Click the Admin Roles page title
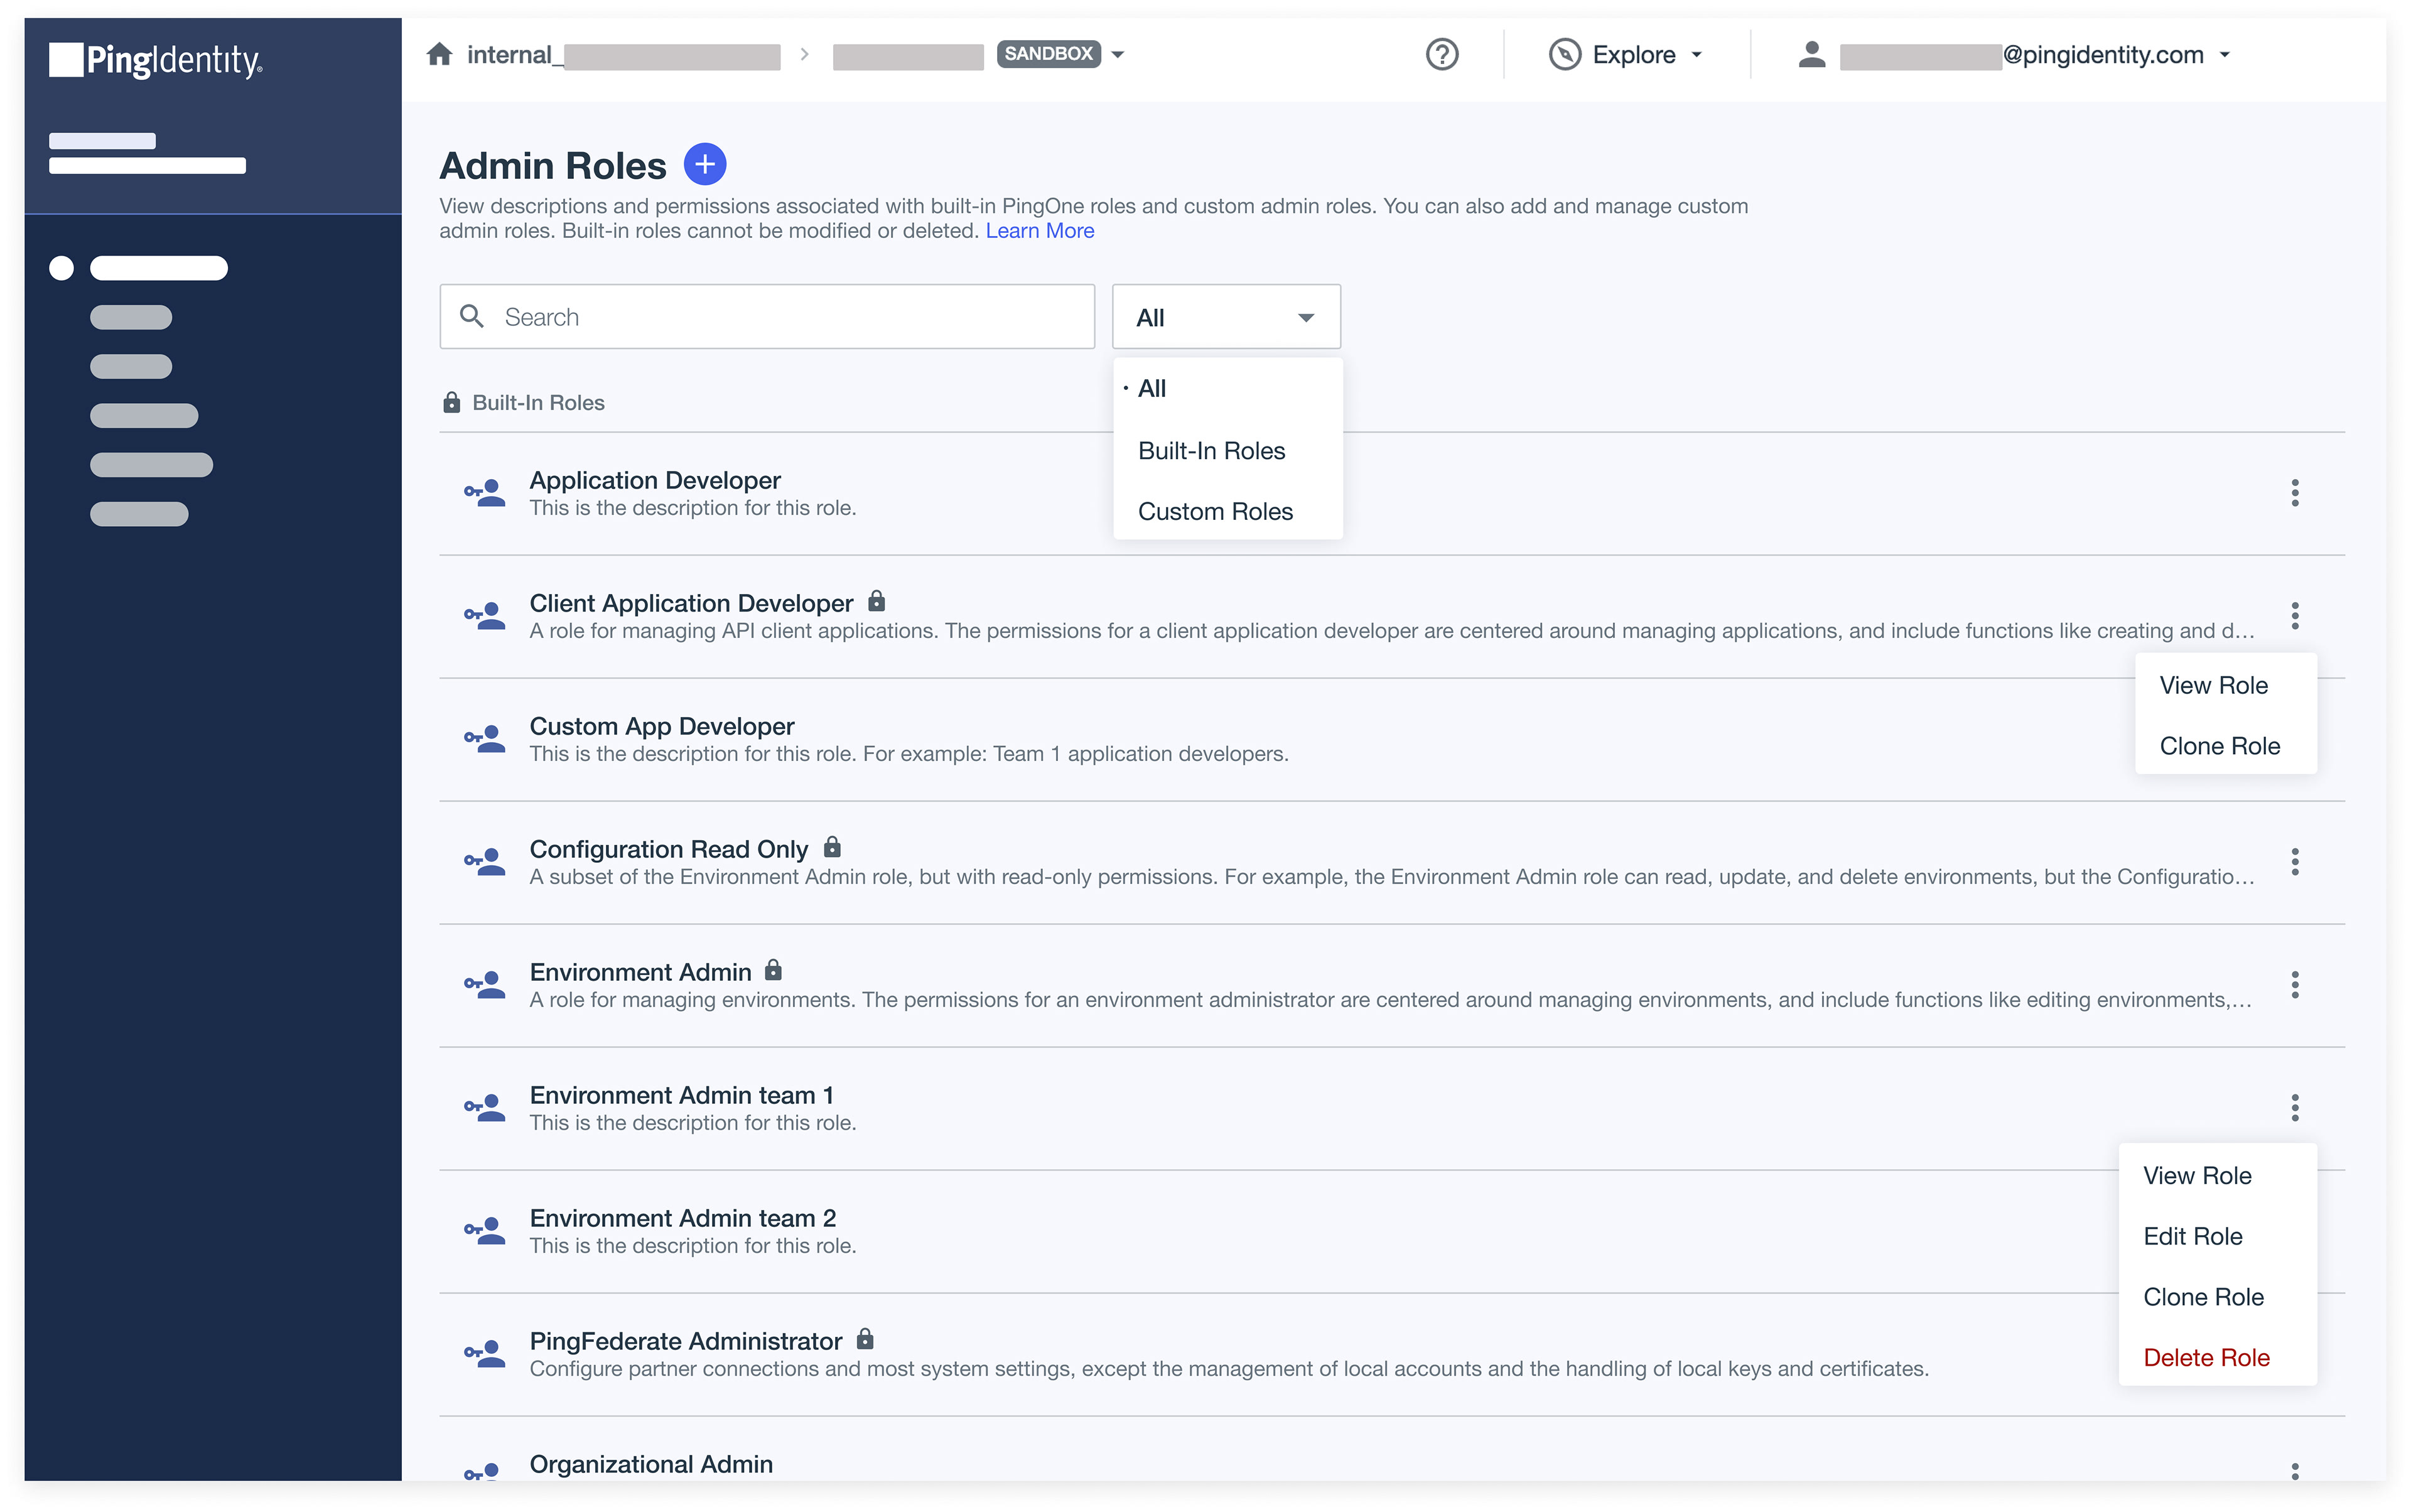Image resolution: width=2411 pixels, height=1512 pixels. click(x=553, y=166)
